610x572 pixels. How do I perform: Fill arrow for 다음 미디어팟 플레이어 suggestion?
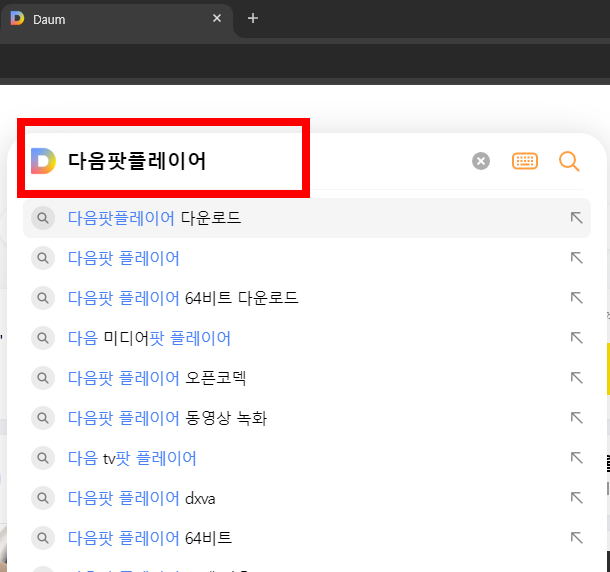[577, 338]
